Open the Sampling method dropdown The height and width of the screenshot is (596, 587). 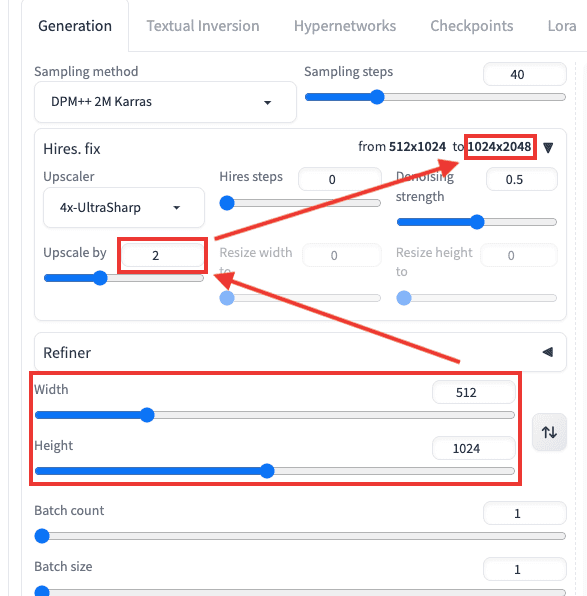pyautogui.click(x=165, y=102)
